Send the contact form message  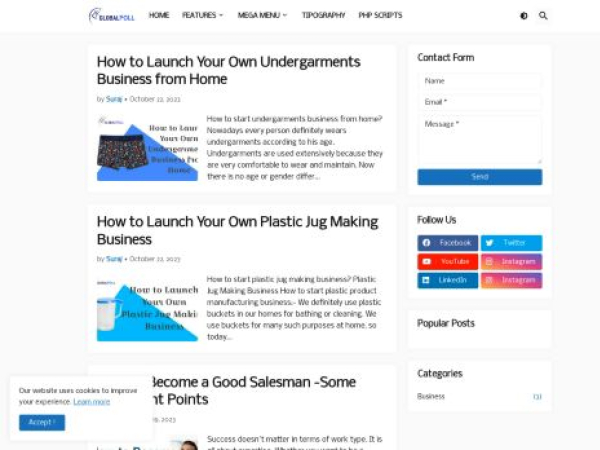tap(480, 177)
